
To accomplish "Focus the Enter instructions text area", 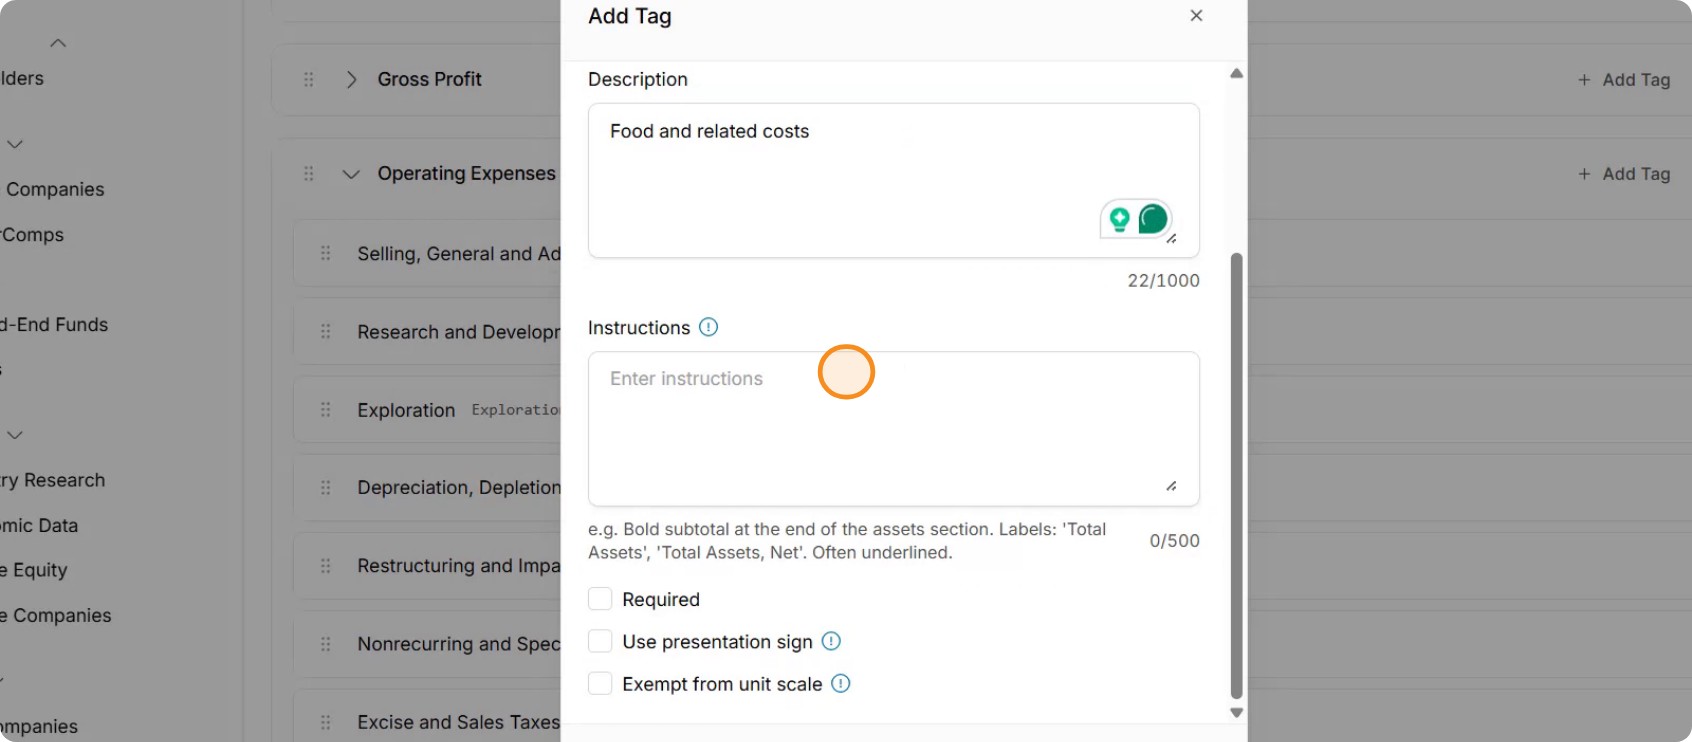I will (894, 428).
